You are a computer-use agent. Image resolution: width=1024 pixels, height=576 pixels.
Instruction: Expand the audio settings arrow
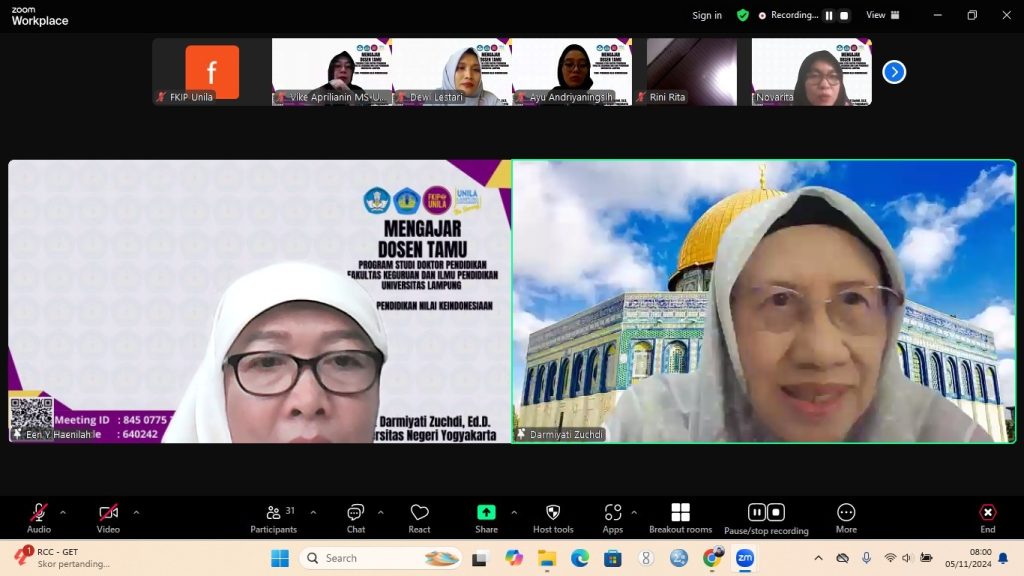(x=63, y=512)
